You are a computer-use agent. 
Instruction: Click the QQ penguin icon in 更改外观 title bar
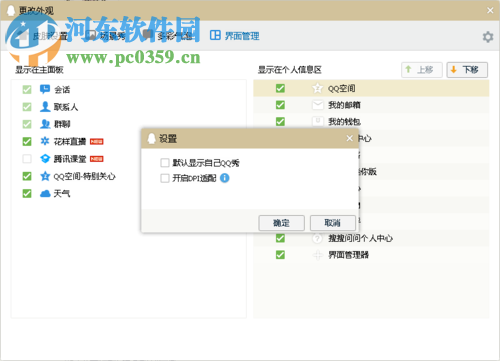[x=11, y=10]
